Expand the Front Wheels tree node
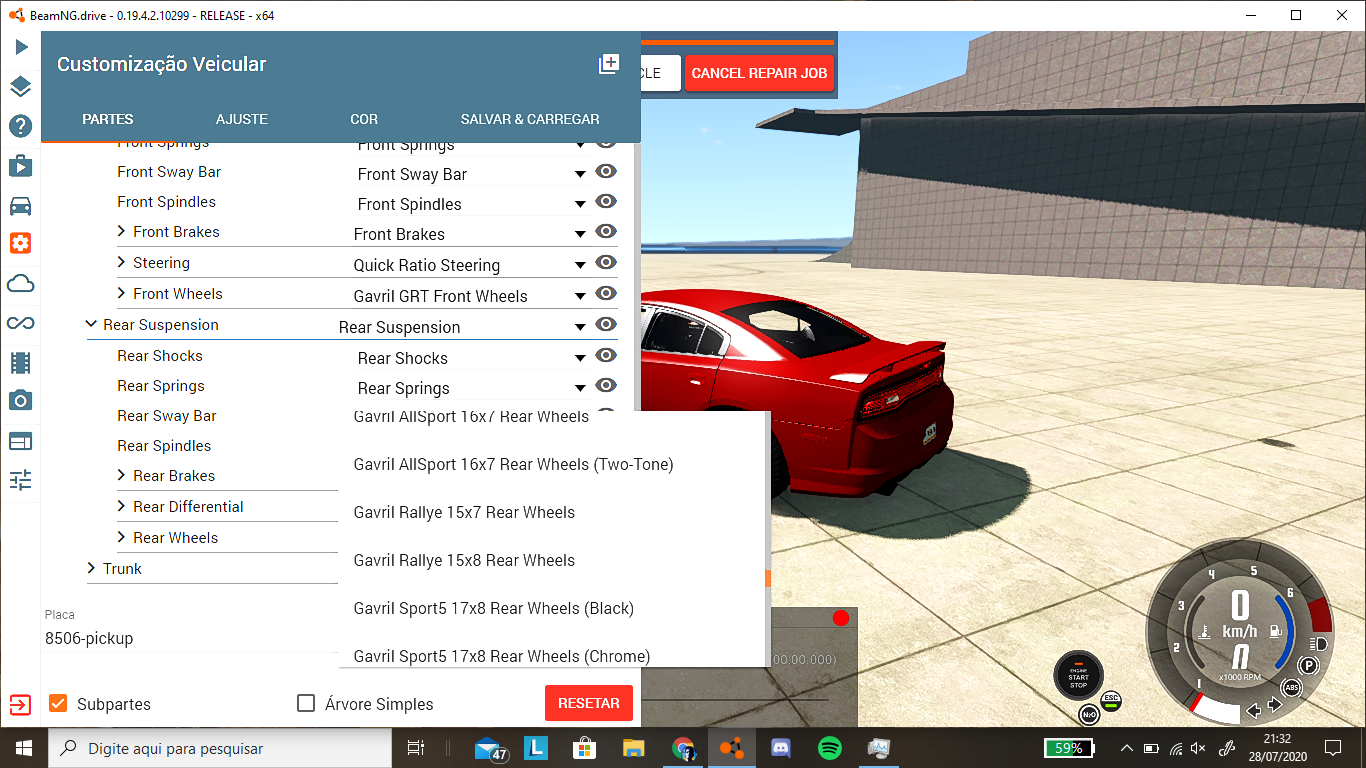This screenshot has height=768, width=1366. point(121,294)
